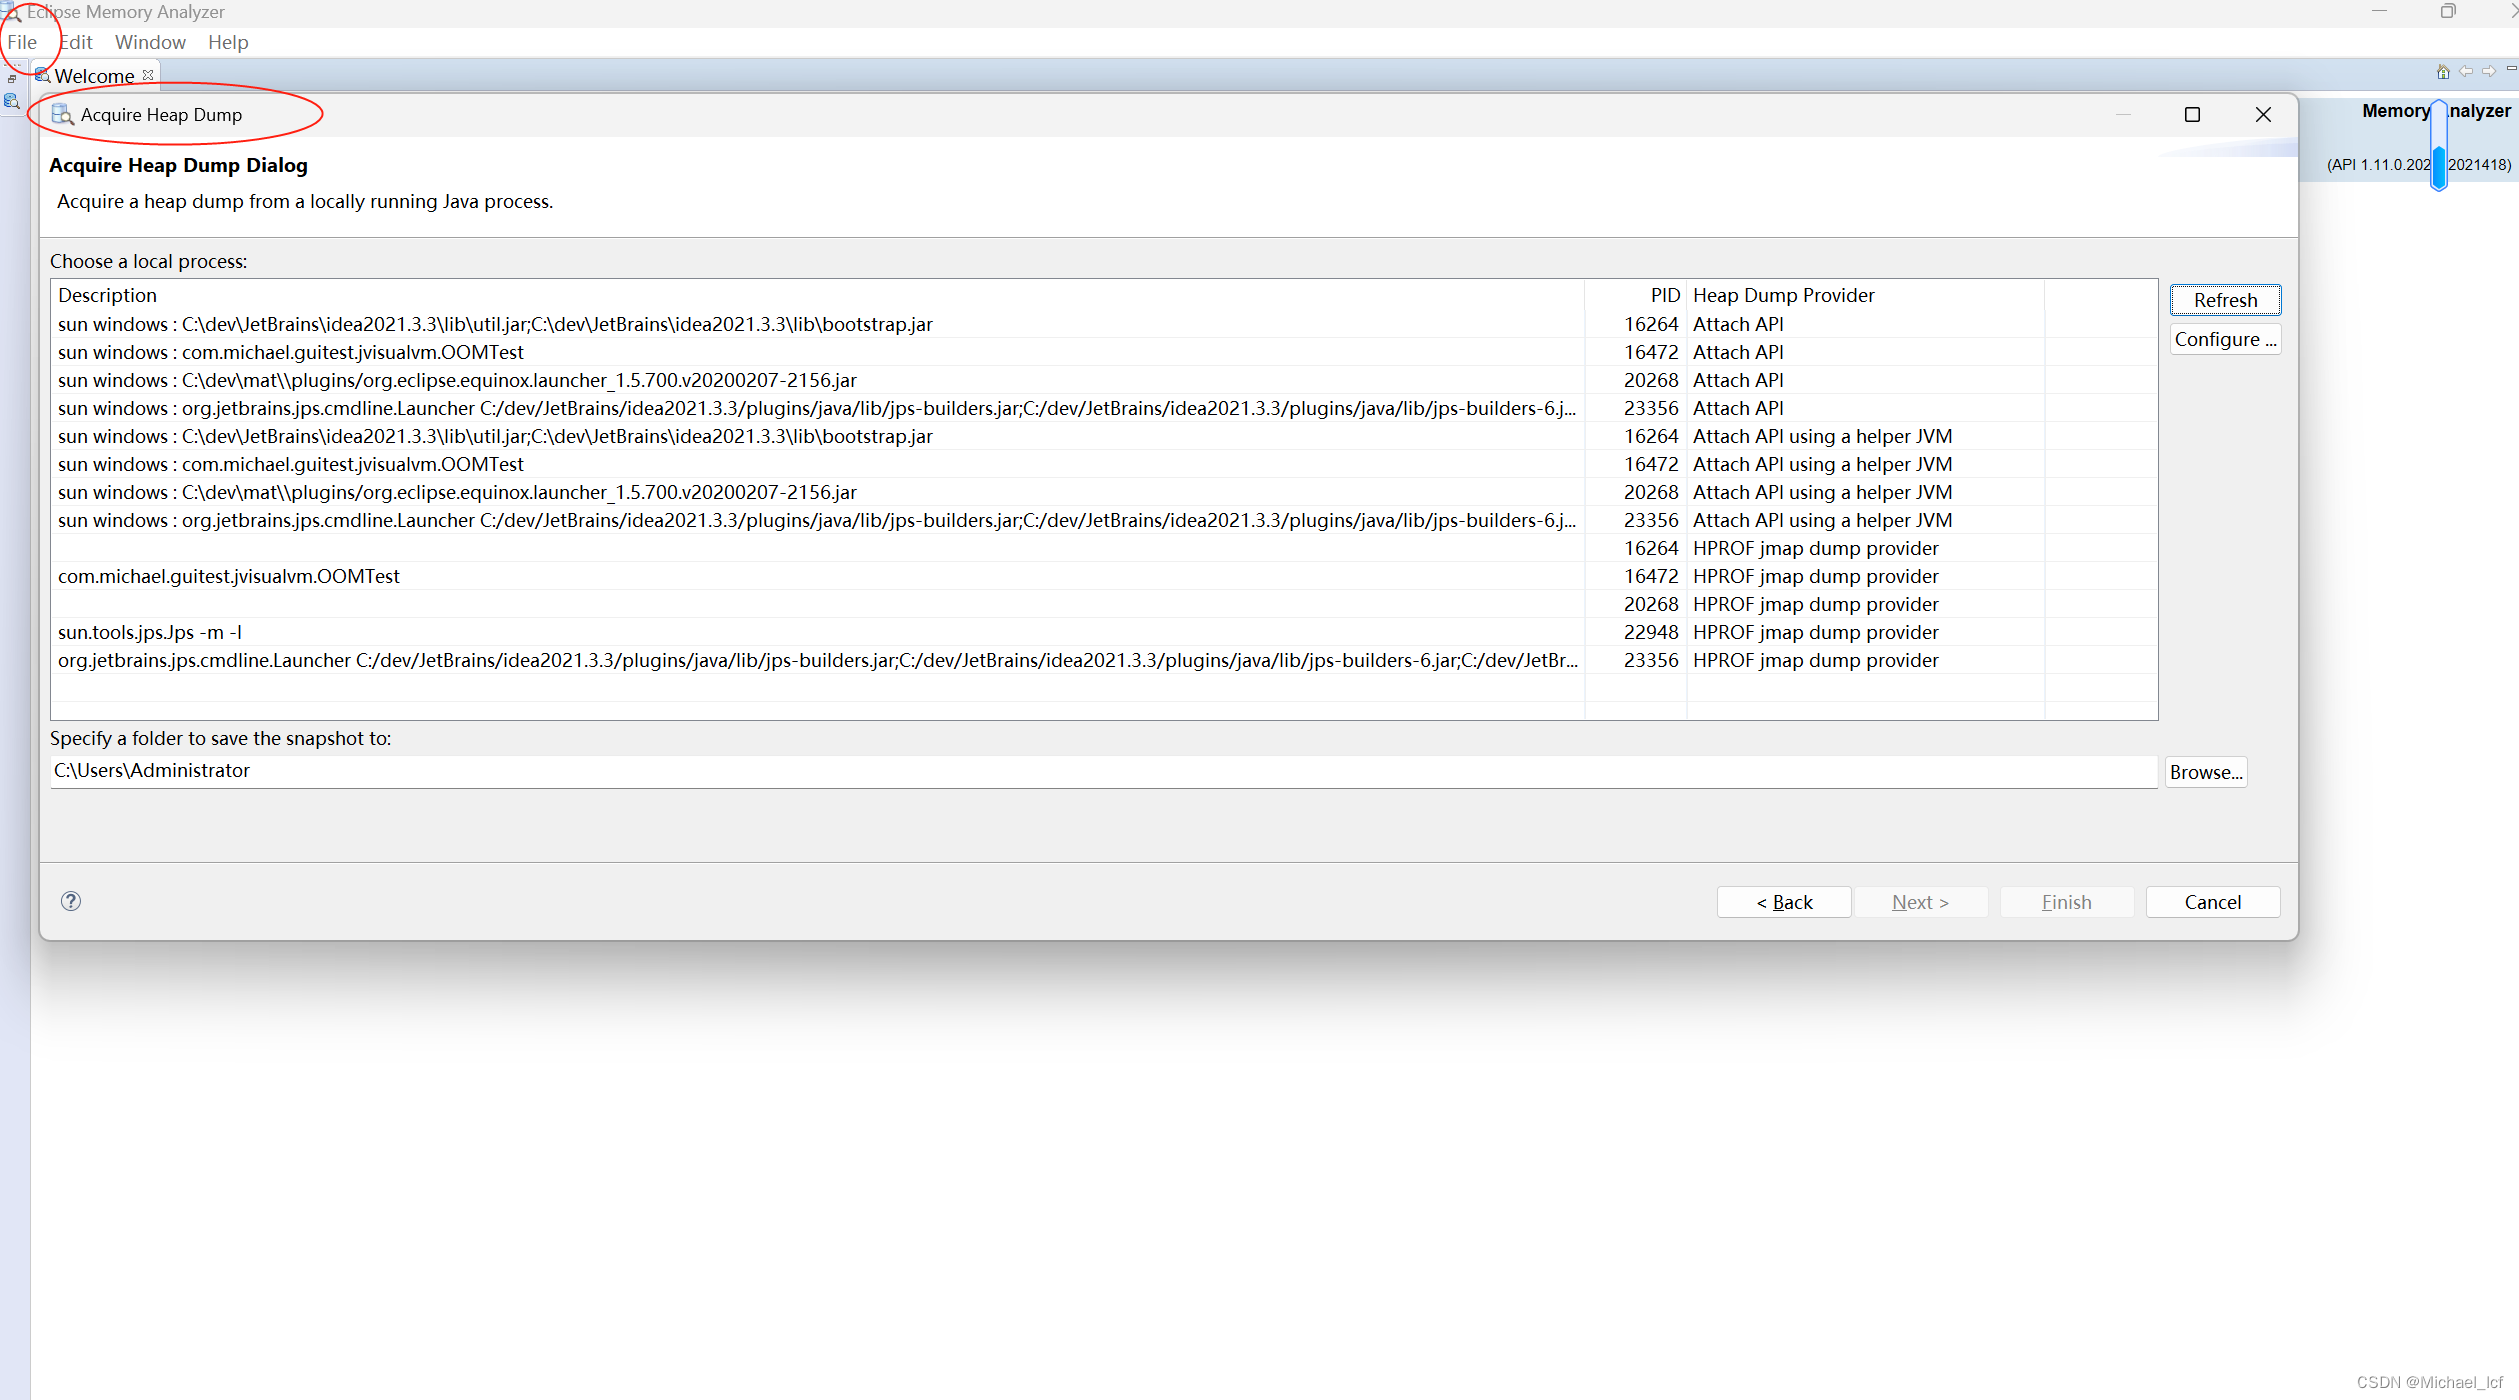Screen dimensions: 2519x1400
Task: Click the restore down icon on dialog
Action: [2190, 114]
